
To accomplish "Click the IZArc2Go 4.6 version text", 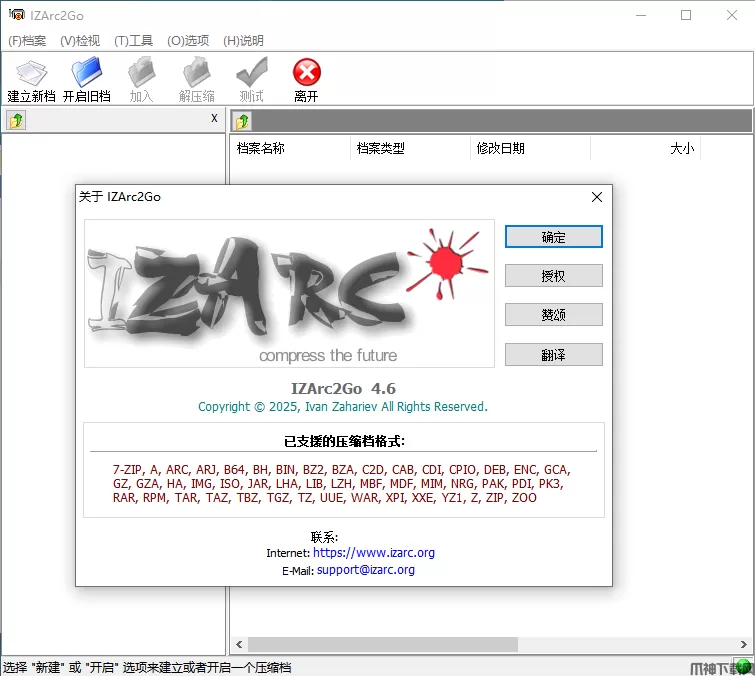I will tap(343, 389).
